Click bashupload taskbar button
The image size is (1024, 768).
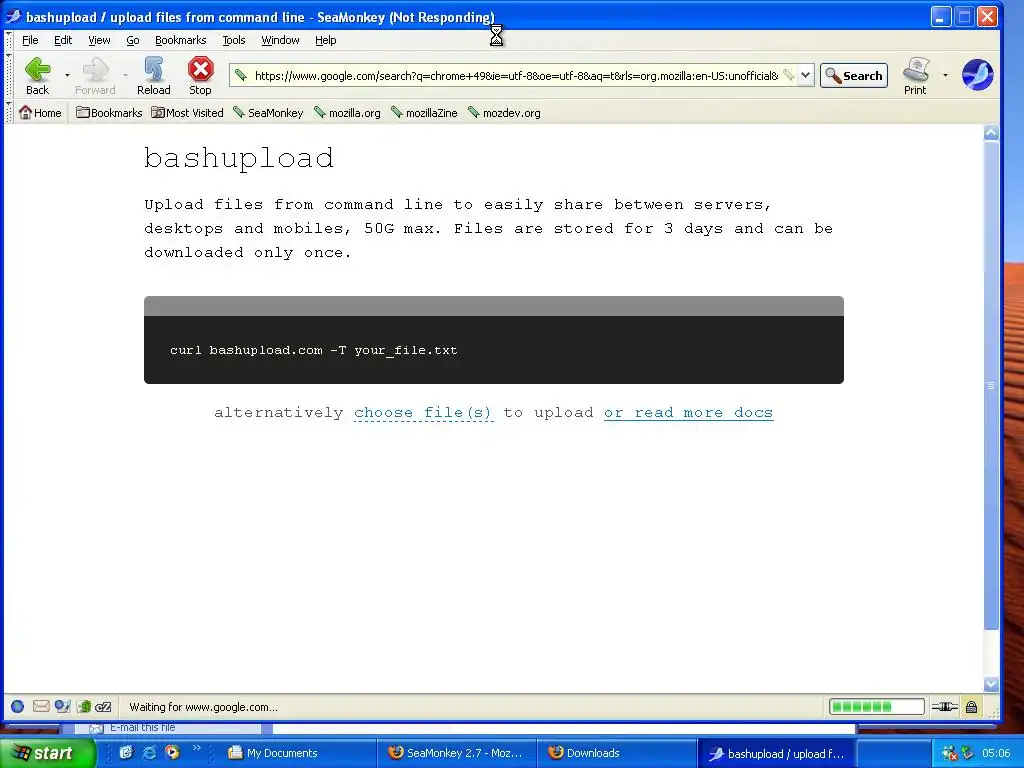776,753
